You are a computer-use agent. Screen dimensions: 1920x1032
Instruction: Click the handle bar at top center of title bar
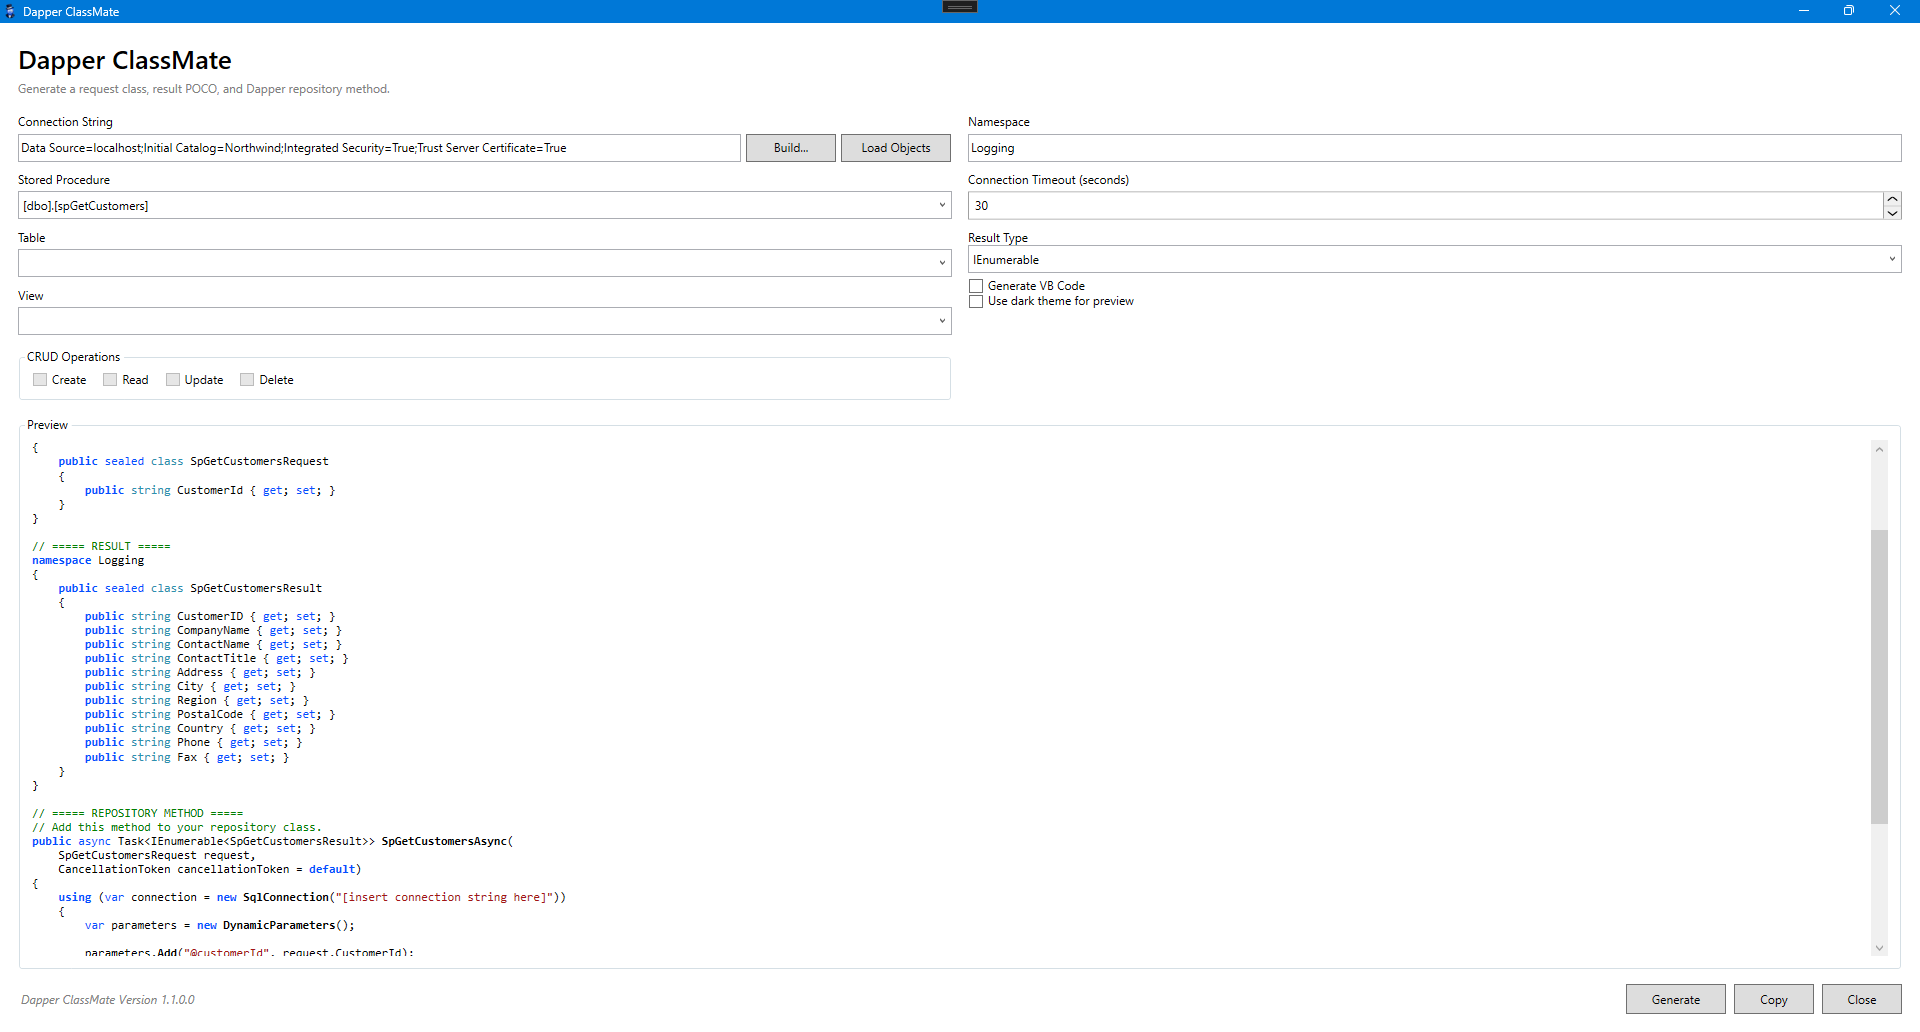click(x=960, y=6)
